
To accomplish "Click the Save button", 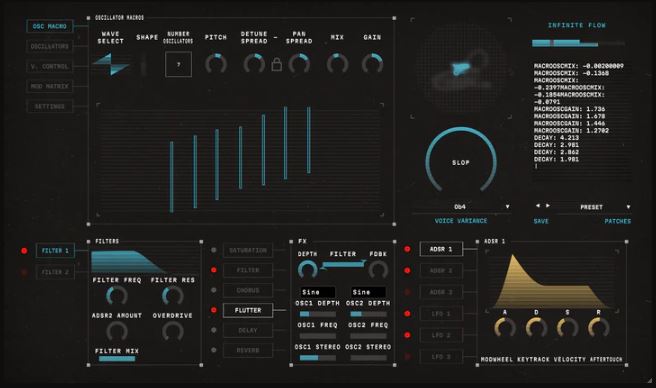I will click(541, 221).
